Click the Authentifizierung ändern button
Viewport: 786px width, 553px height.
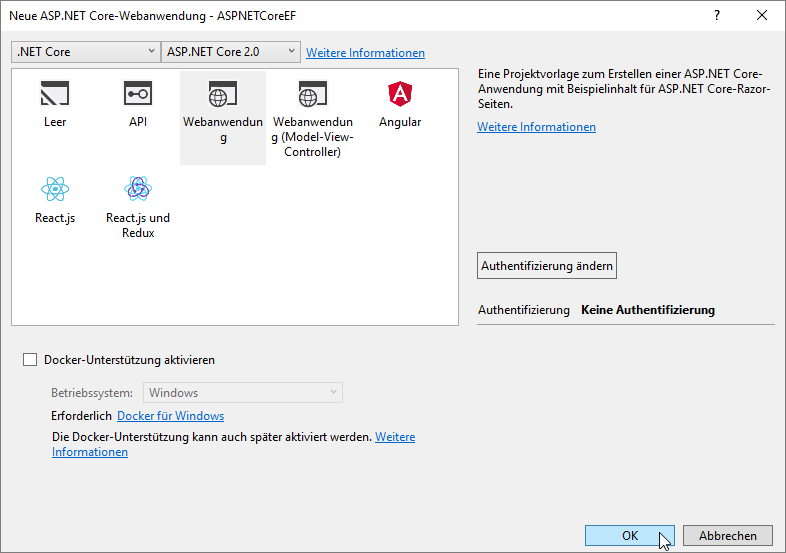[547, 266]
